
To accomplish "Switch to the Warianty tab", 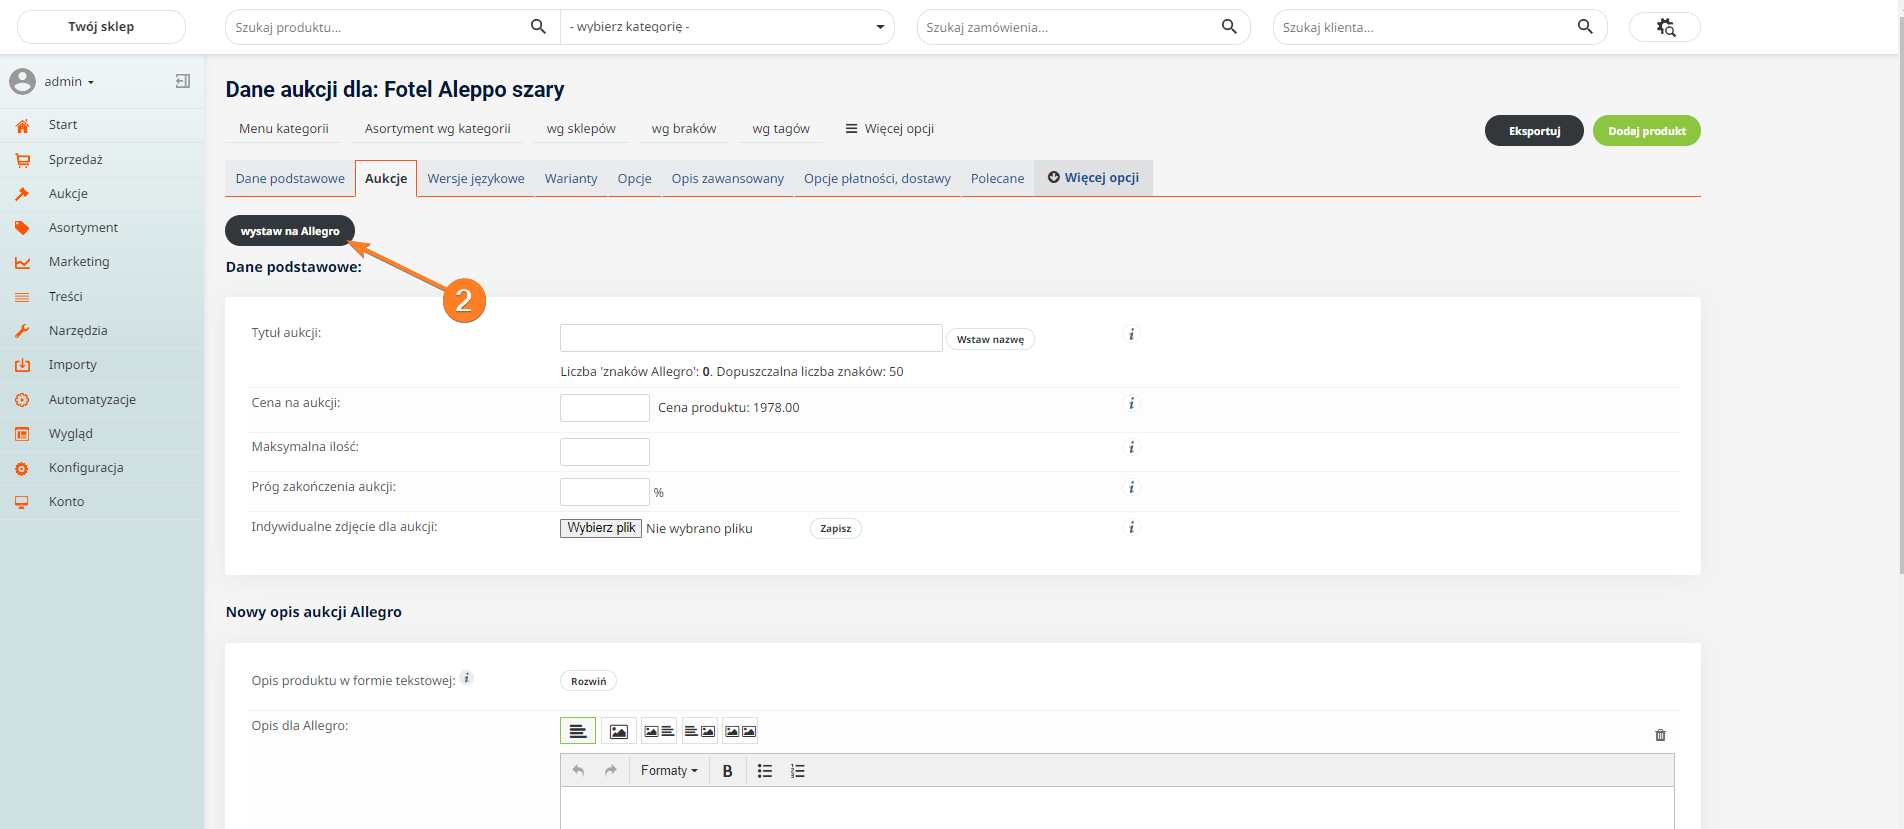I will pyautogui.click(x=570, y=179).
